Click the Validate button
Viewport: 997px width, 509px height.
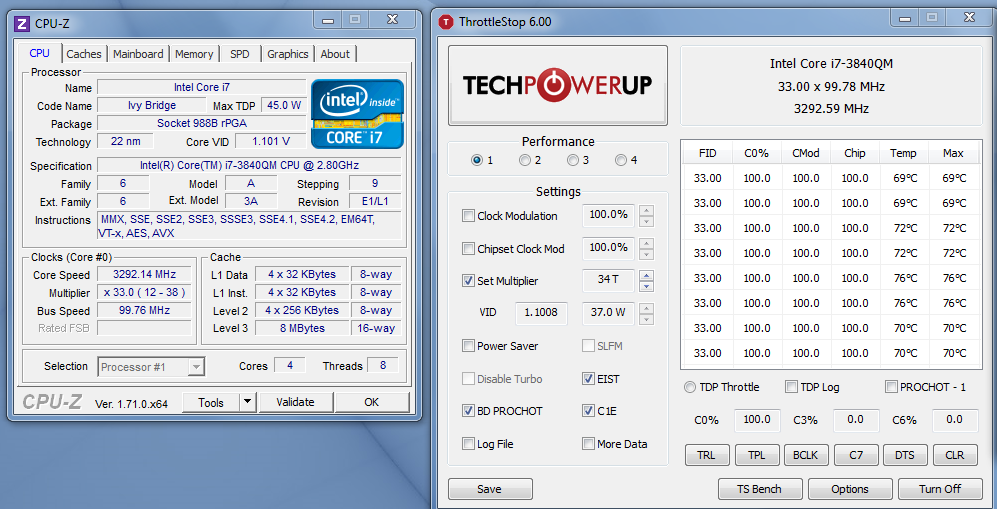[296, 402]
